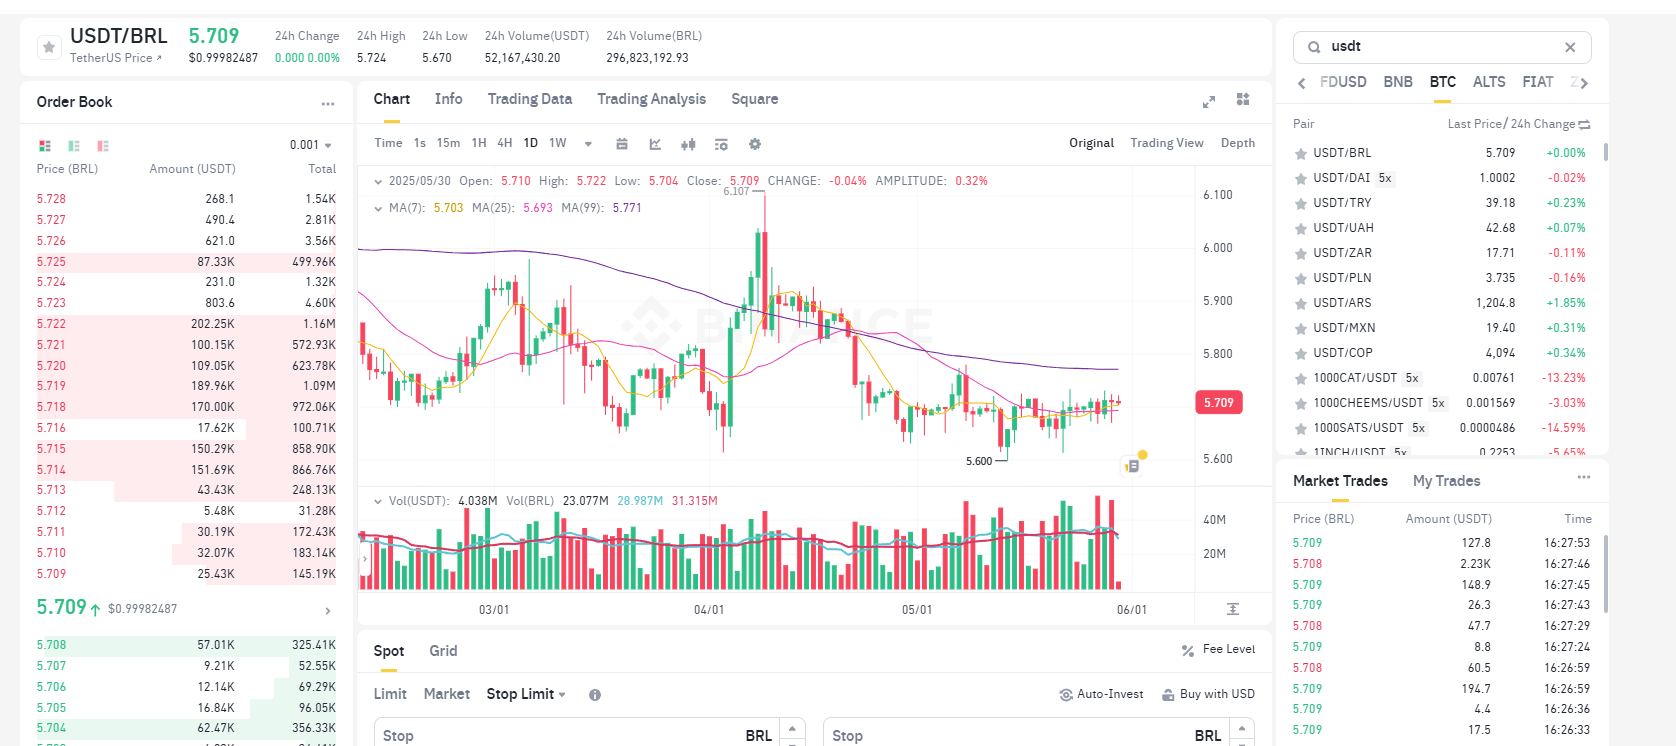Image resolution: width=1676 pixels, height=746 pixels.
Task: Open TetherUS Price link
Action: pyautogui.click(x=116, y=58)
